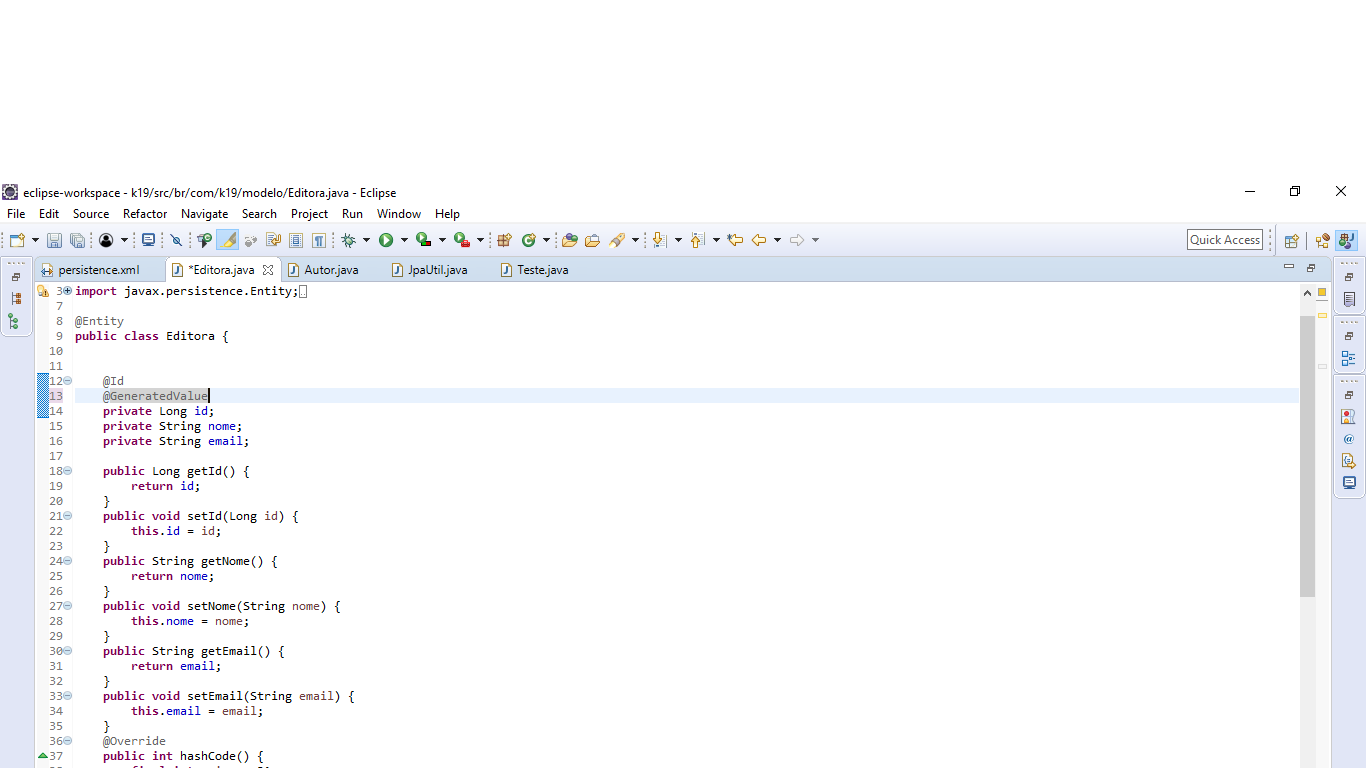Click the Save All toolbar icon
This screenshot has width=1366, height=768.
[77, 240]
